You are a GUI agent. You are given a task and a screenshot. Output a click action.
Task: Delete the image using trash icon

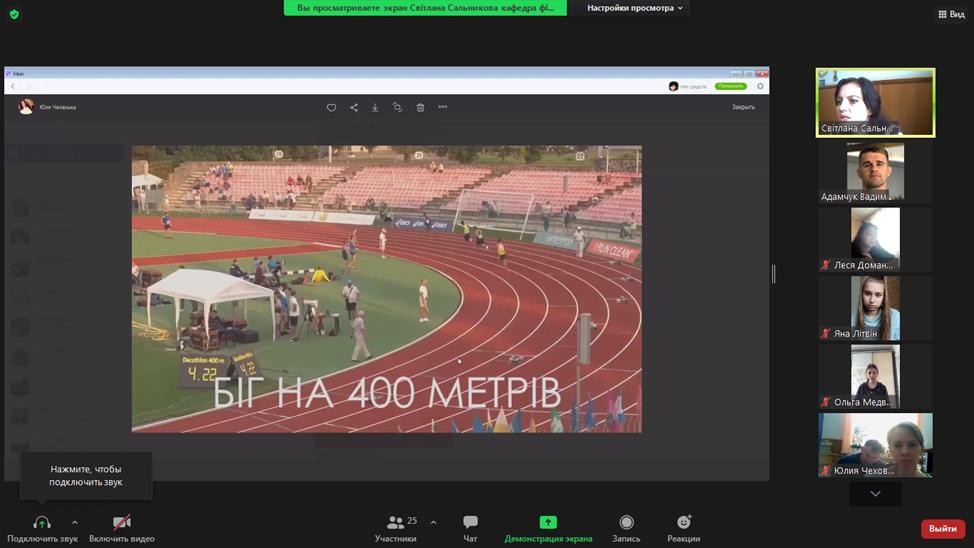pyautogui.click(x=420, y=107)
